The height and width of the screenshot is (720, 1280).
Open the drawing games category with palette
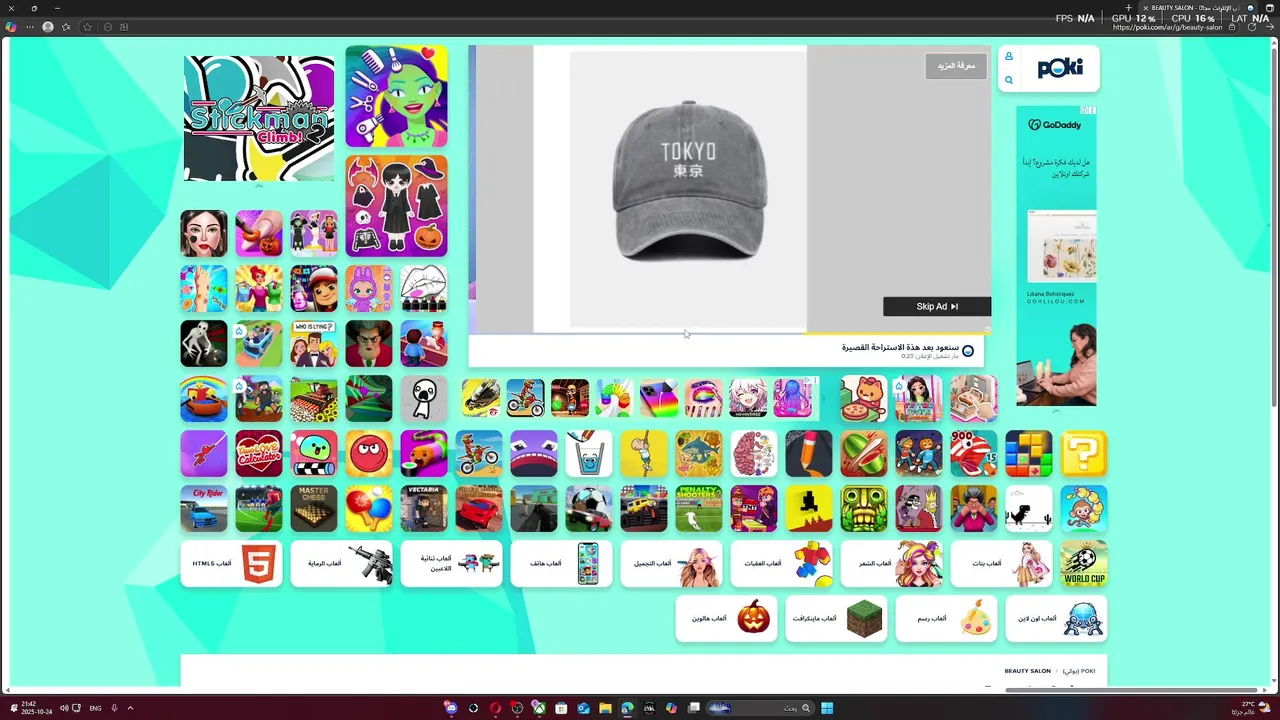[x=947, y=619]
